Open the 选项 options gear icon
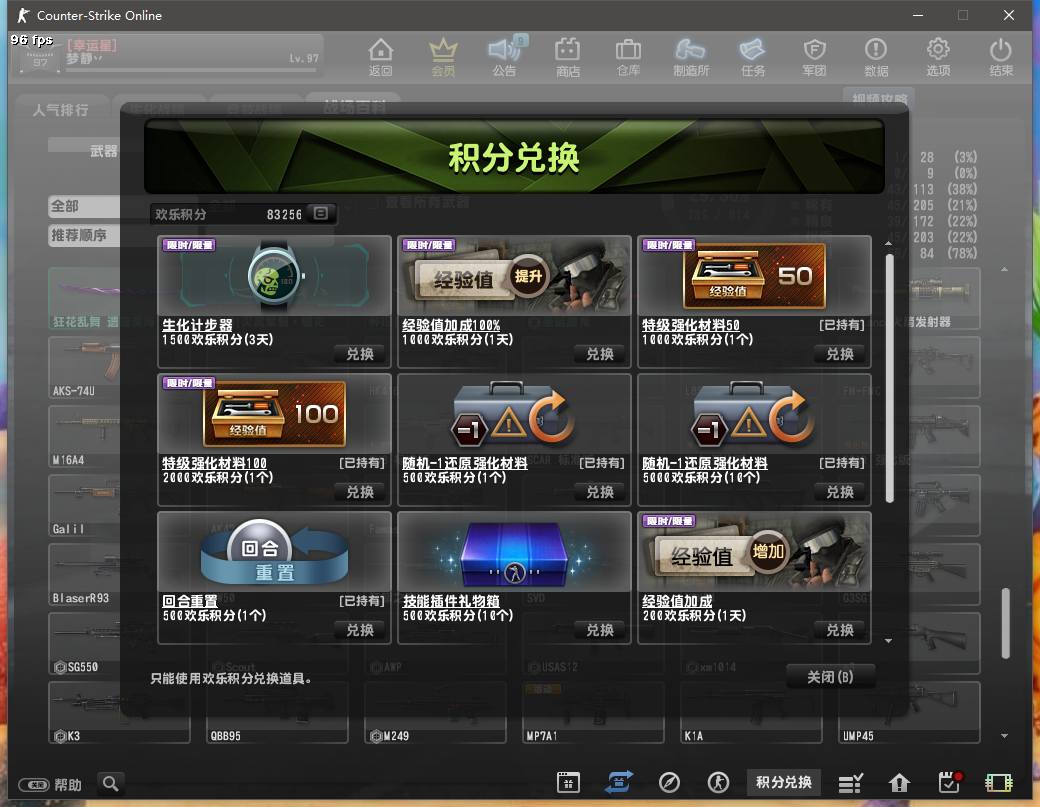Screen dimensions: 1040x807 pos(938,57)
